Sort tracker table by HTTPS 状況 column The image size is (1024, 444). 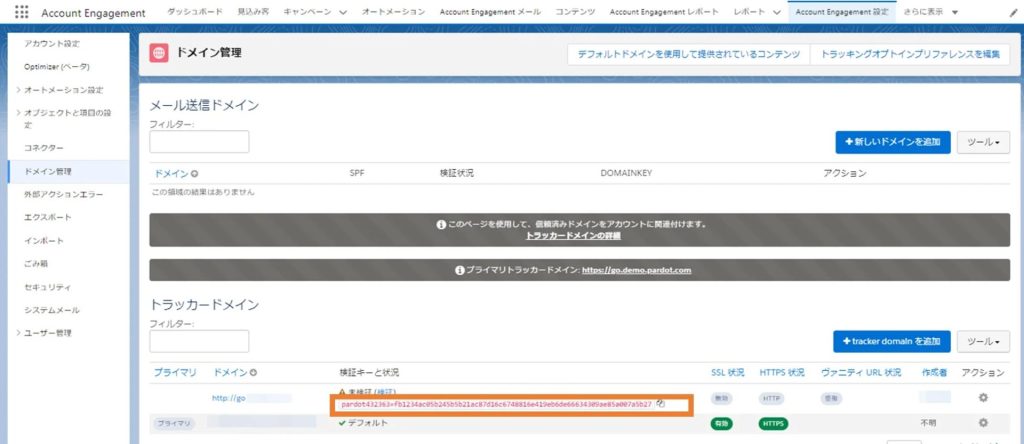coord(782,373)
